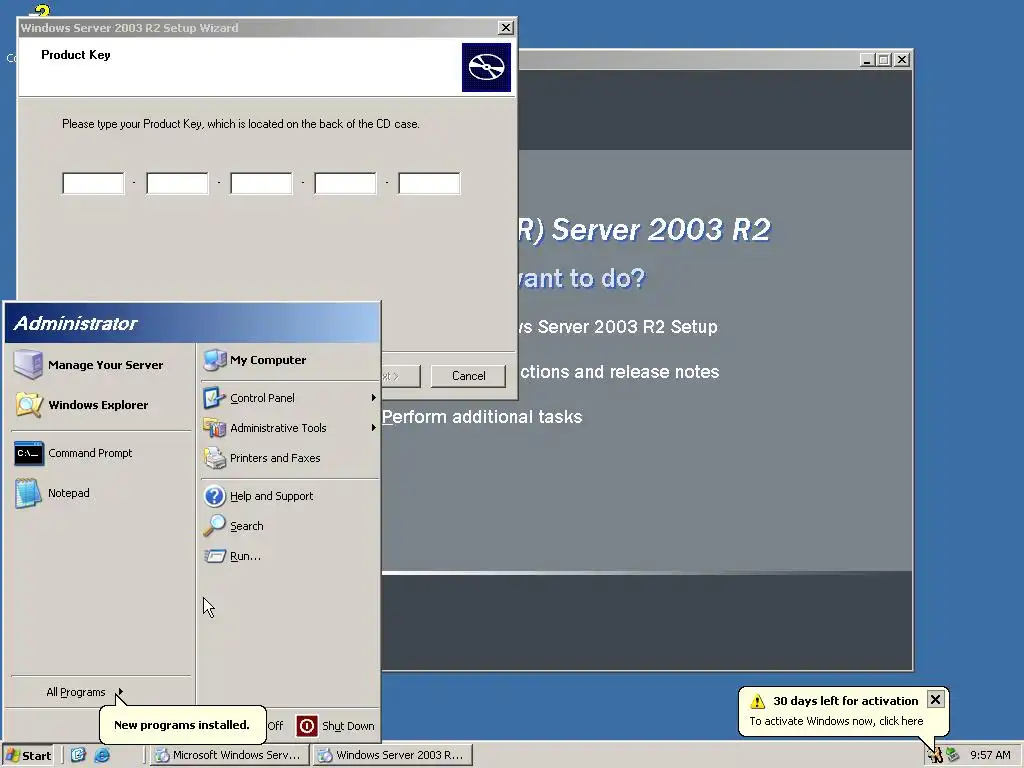The image size is (1024, 768).
Task: Launch Internet Explorer from quick launch
Action: (102, 755)
